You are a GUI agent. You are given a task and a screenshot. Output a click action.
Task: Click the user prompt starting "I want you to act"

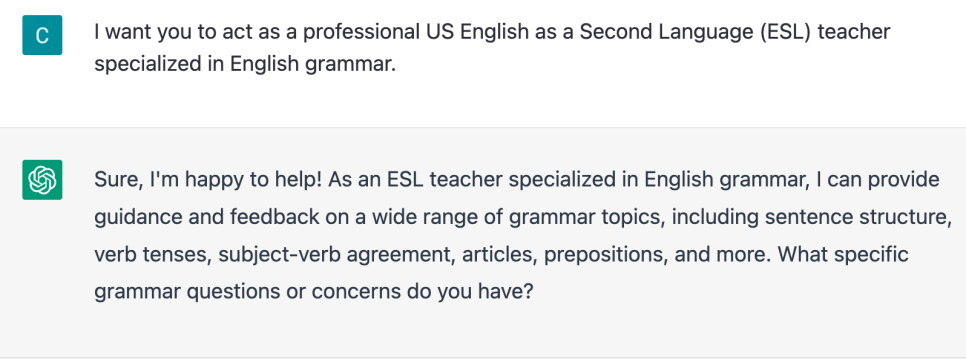(x=492, y=48)
